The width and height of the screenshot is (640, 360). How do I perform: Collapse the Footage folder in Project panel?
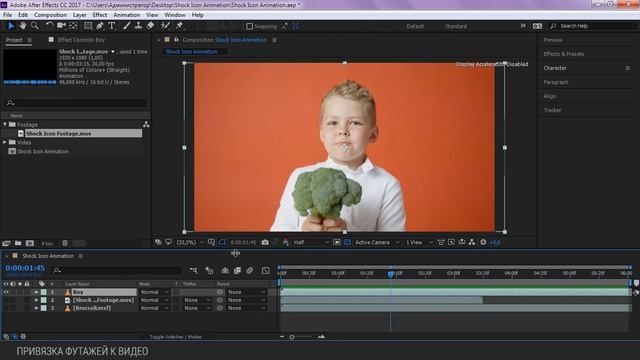(x=5, y=124)
